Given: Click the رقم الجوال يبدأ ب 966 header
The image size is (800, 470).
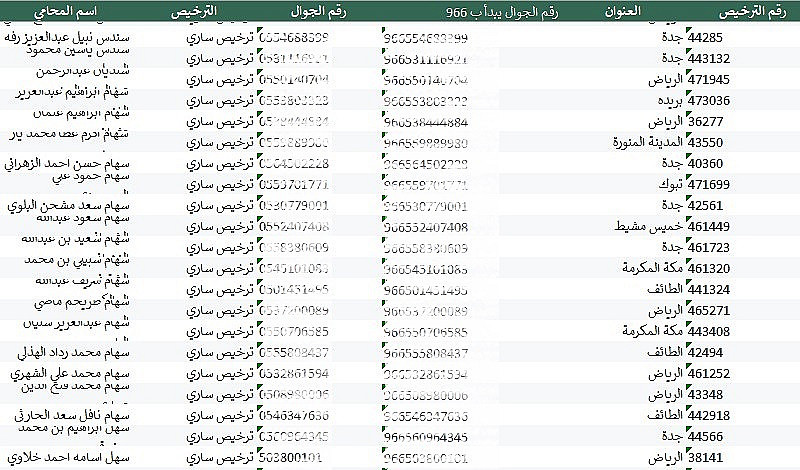Looking at the screenshot, I should pyautogui.click(x=502, y=12).
